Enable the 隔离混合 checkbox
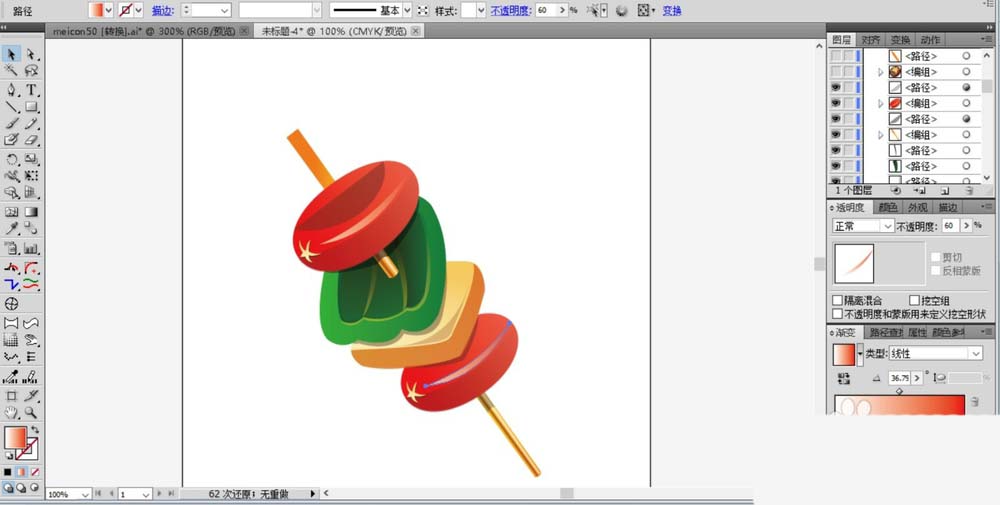 838,300
